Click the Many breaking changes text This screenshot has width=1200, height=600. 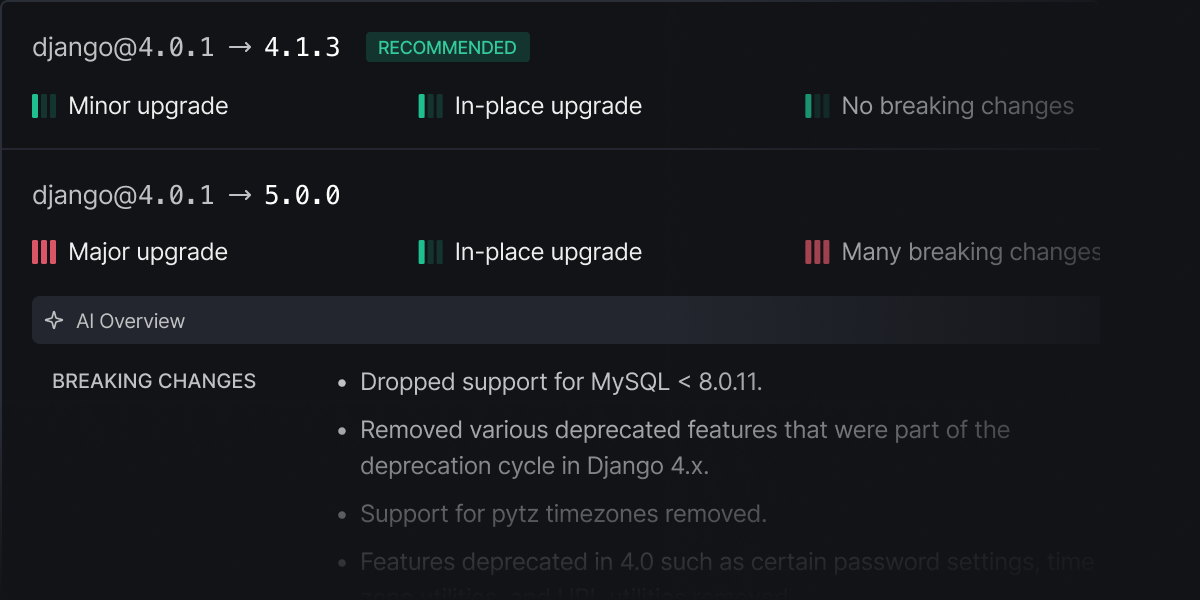point(970,252)
